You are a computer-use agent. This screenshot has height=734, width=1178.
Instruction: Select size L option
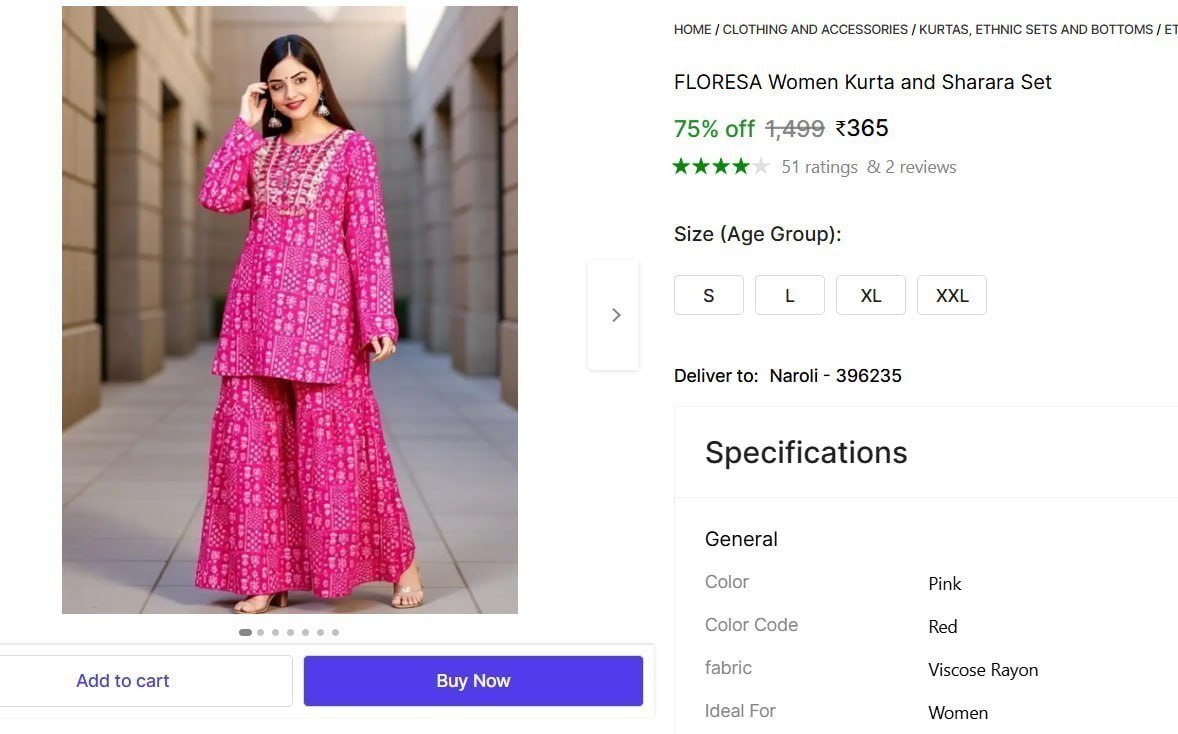790,296
